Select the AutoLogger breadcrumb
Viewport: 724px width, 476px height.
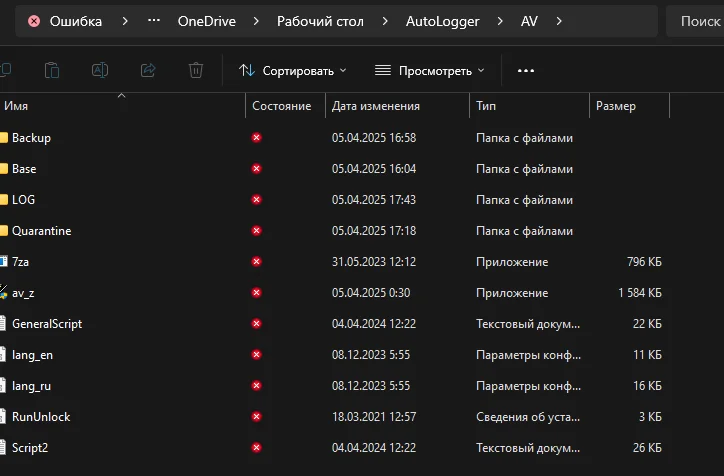tap(442, 21)
